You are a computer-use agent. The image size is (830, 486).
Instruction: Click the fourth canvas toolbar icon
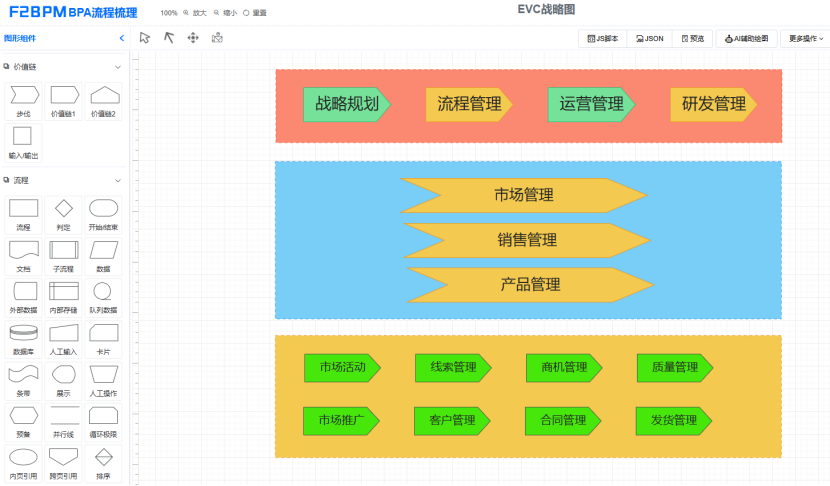[217, 38]
